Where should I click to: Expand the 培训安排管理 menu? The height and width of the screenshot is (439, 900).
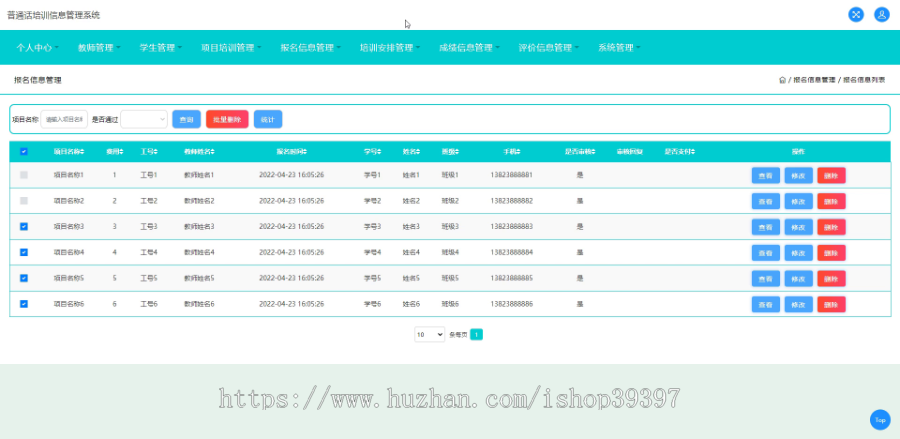pos(390,48)
